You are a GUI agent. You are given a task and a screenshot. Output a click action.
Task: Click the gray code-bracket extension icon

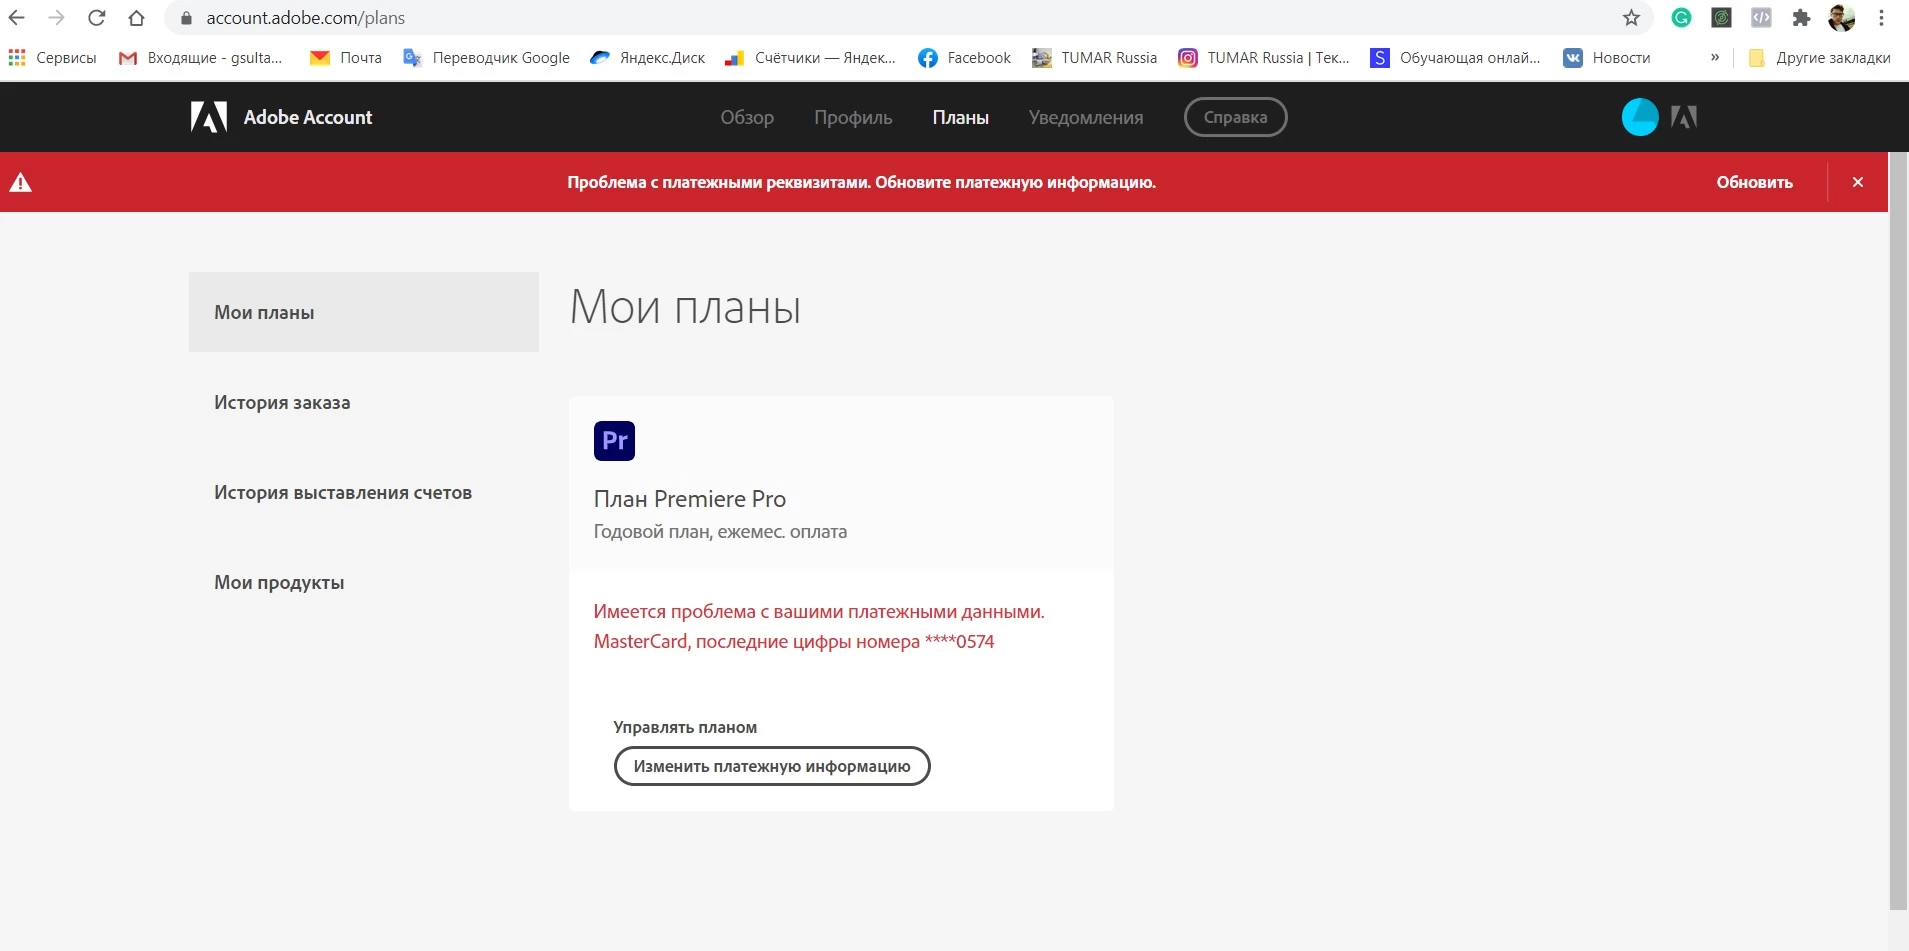[x=1761, y=18]
